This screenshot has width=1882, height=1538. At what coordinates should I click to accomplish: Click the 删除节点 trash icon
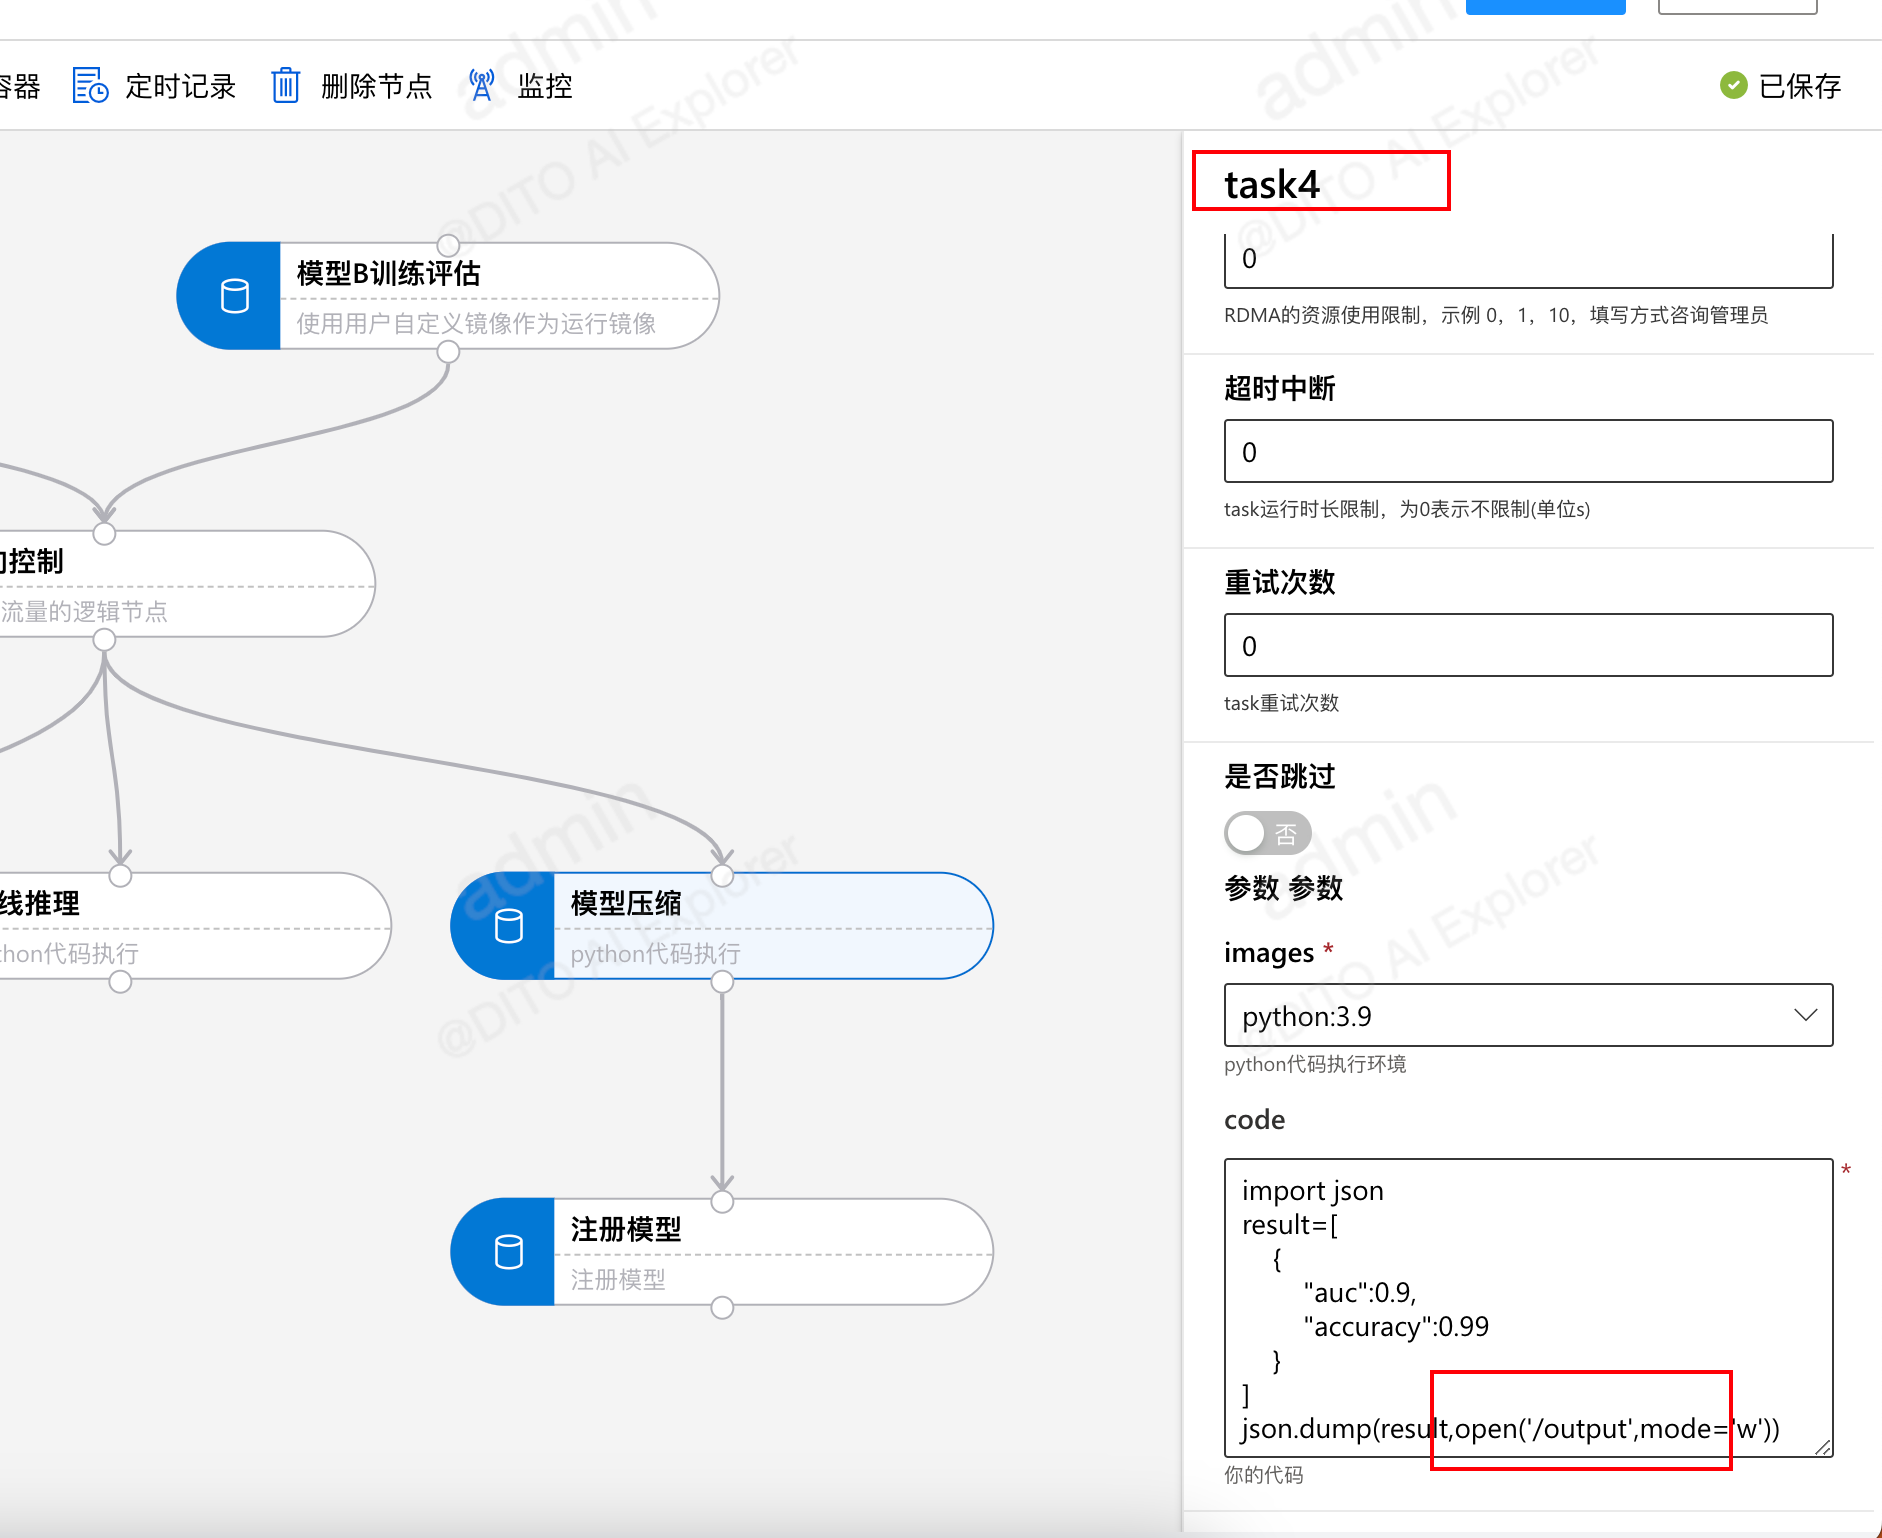pos(286,86)
